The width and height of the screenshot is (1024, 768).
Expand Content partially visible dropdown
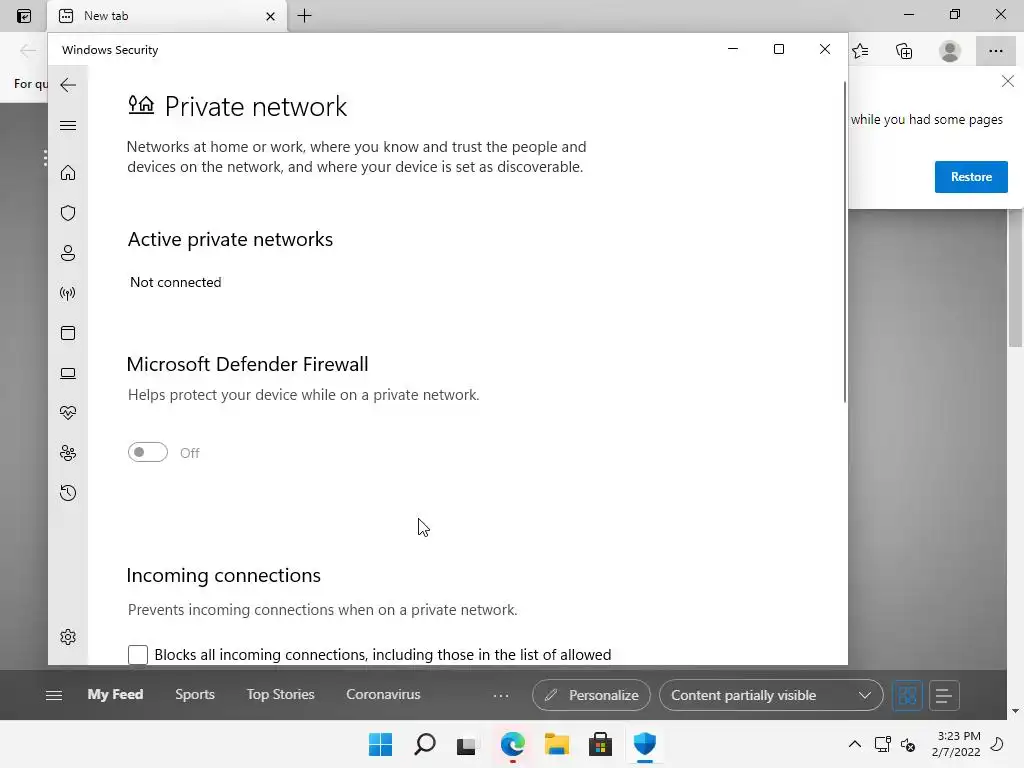771,696
